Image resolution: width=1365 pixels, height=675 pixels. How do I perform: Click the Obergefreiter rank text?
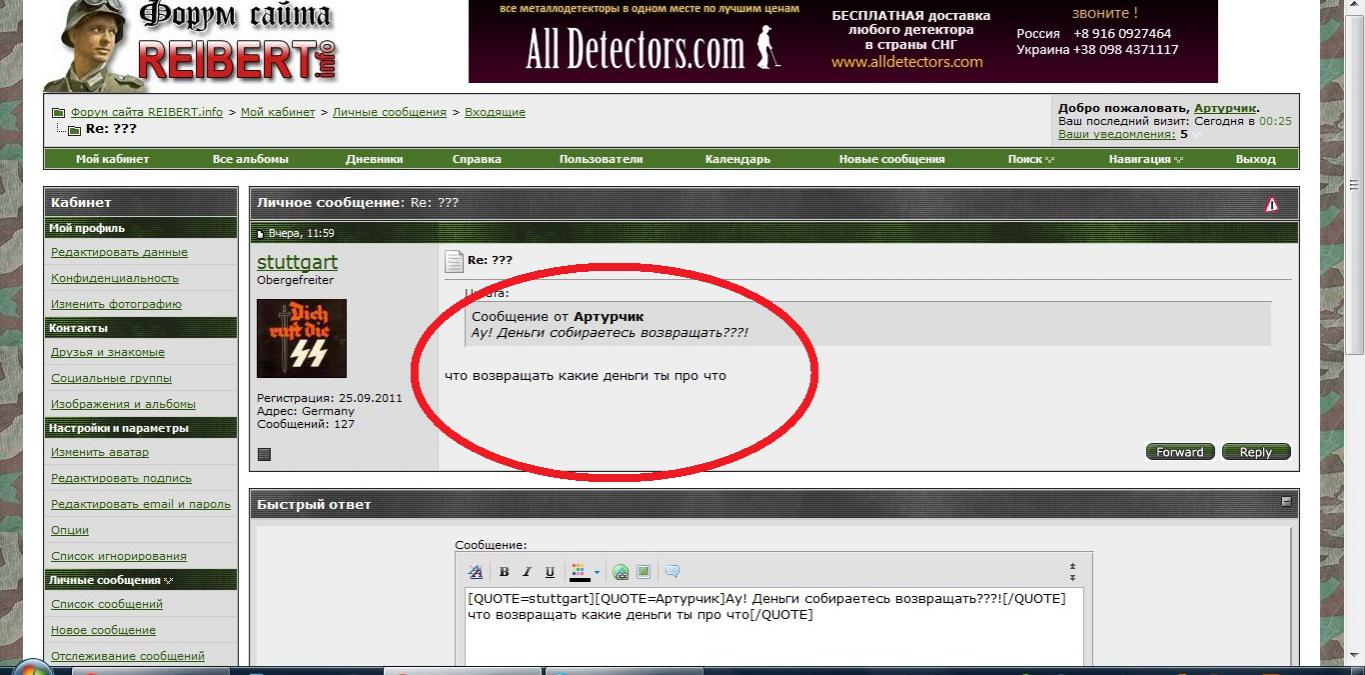(x=295, y=281)
